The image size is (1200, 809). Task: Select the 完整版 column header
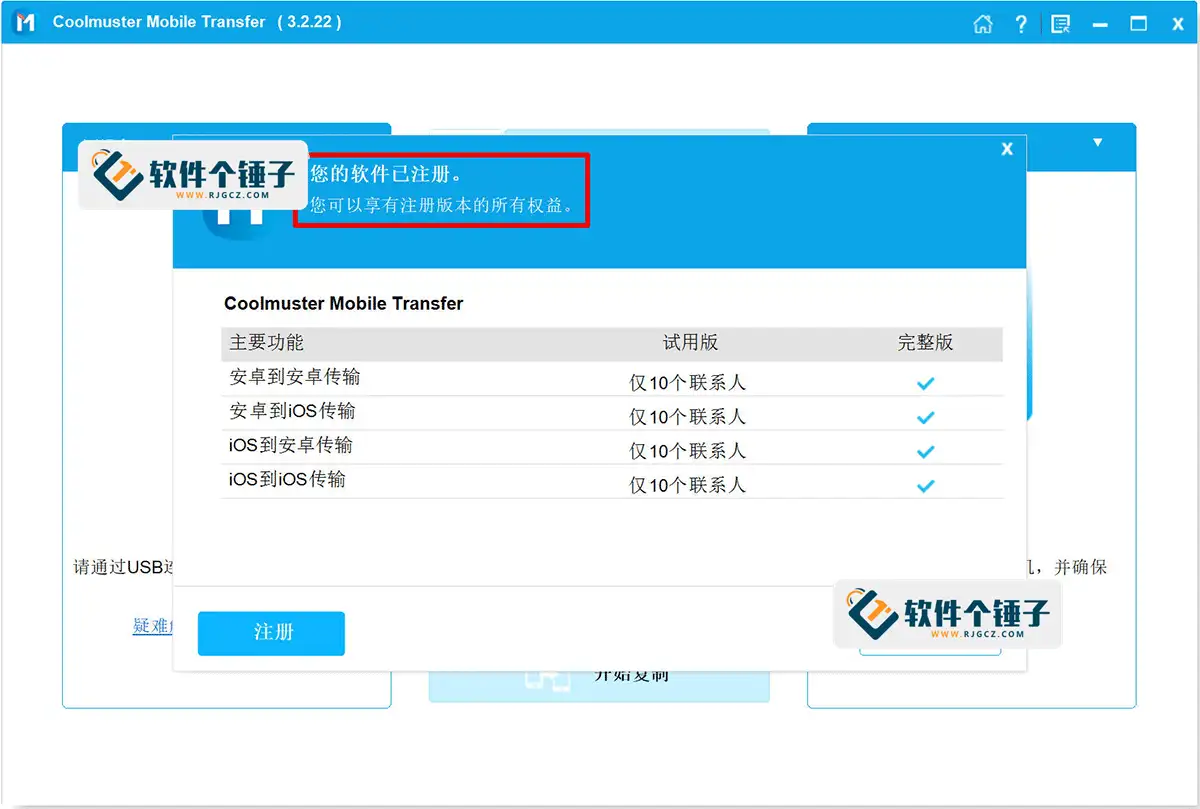tap(925, 342)
